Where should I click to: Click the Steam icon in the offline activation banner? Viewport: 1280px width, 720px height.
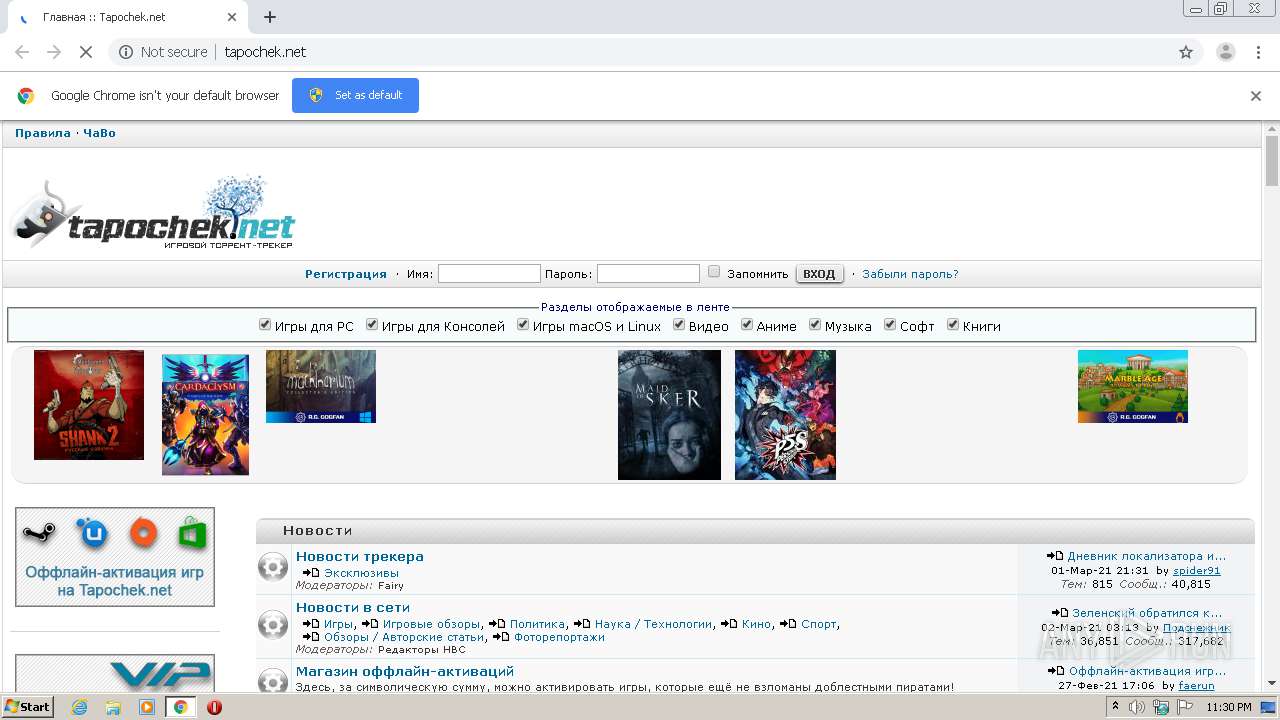click(x=40, y=533)
